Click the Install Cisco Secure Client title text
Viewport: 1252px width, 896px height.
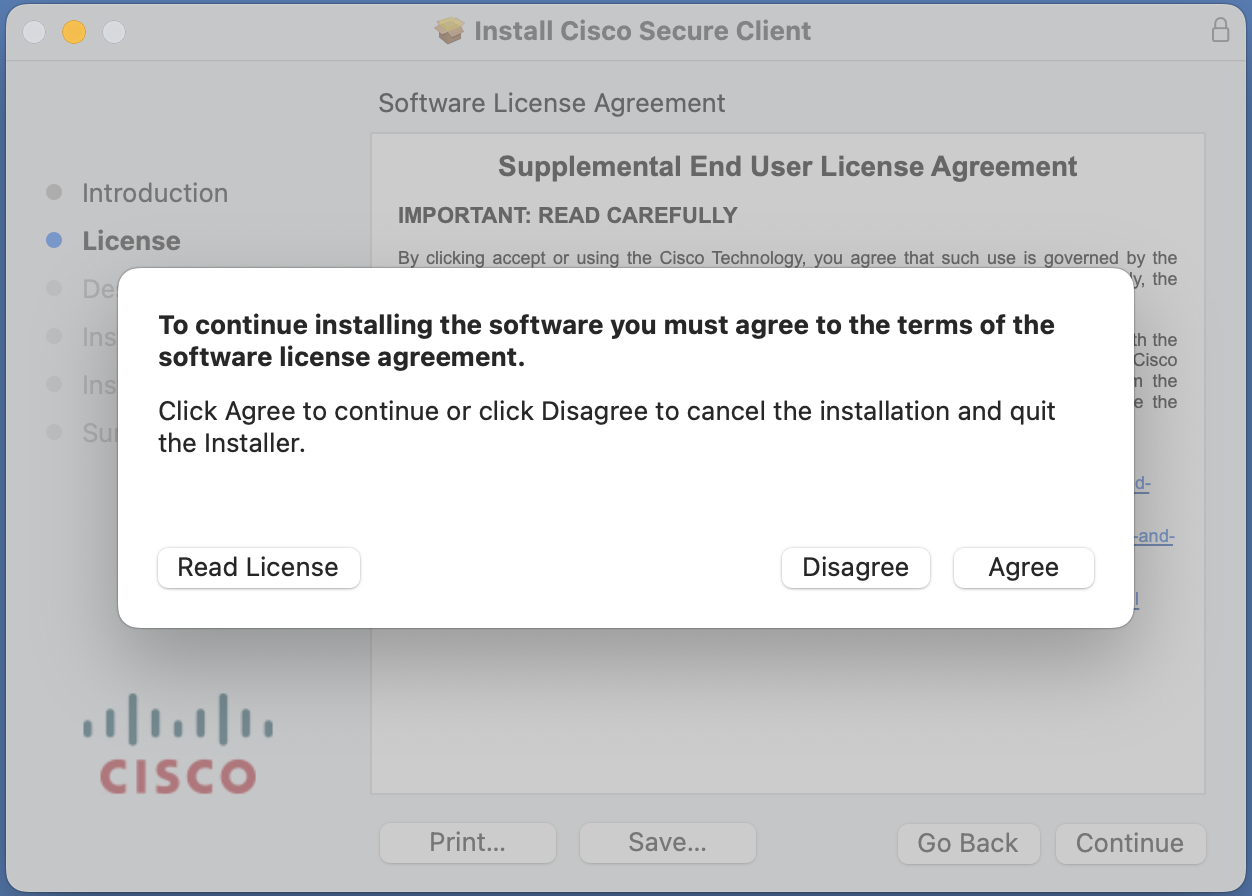[643, 31]
